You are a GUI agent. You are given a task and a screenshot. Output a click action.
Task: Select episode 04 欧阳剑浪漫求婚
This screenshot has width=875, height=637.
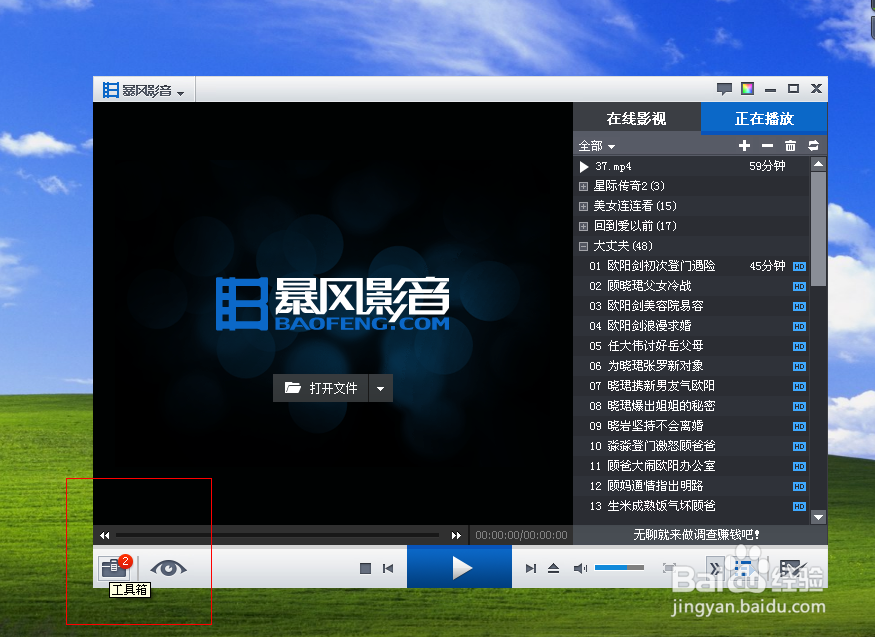[691, 326]
